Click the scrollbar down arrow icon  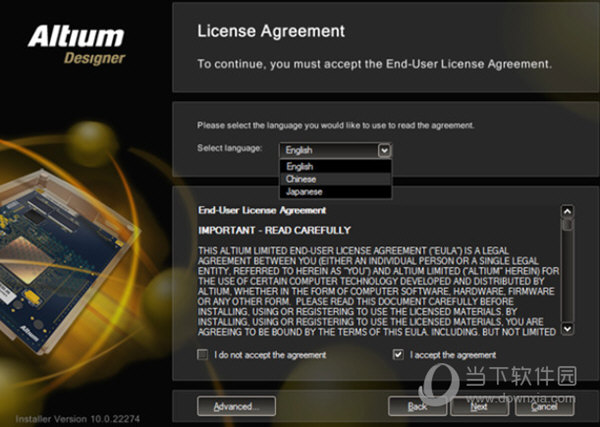click(x=567, y=329)
